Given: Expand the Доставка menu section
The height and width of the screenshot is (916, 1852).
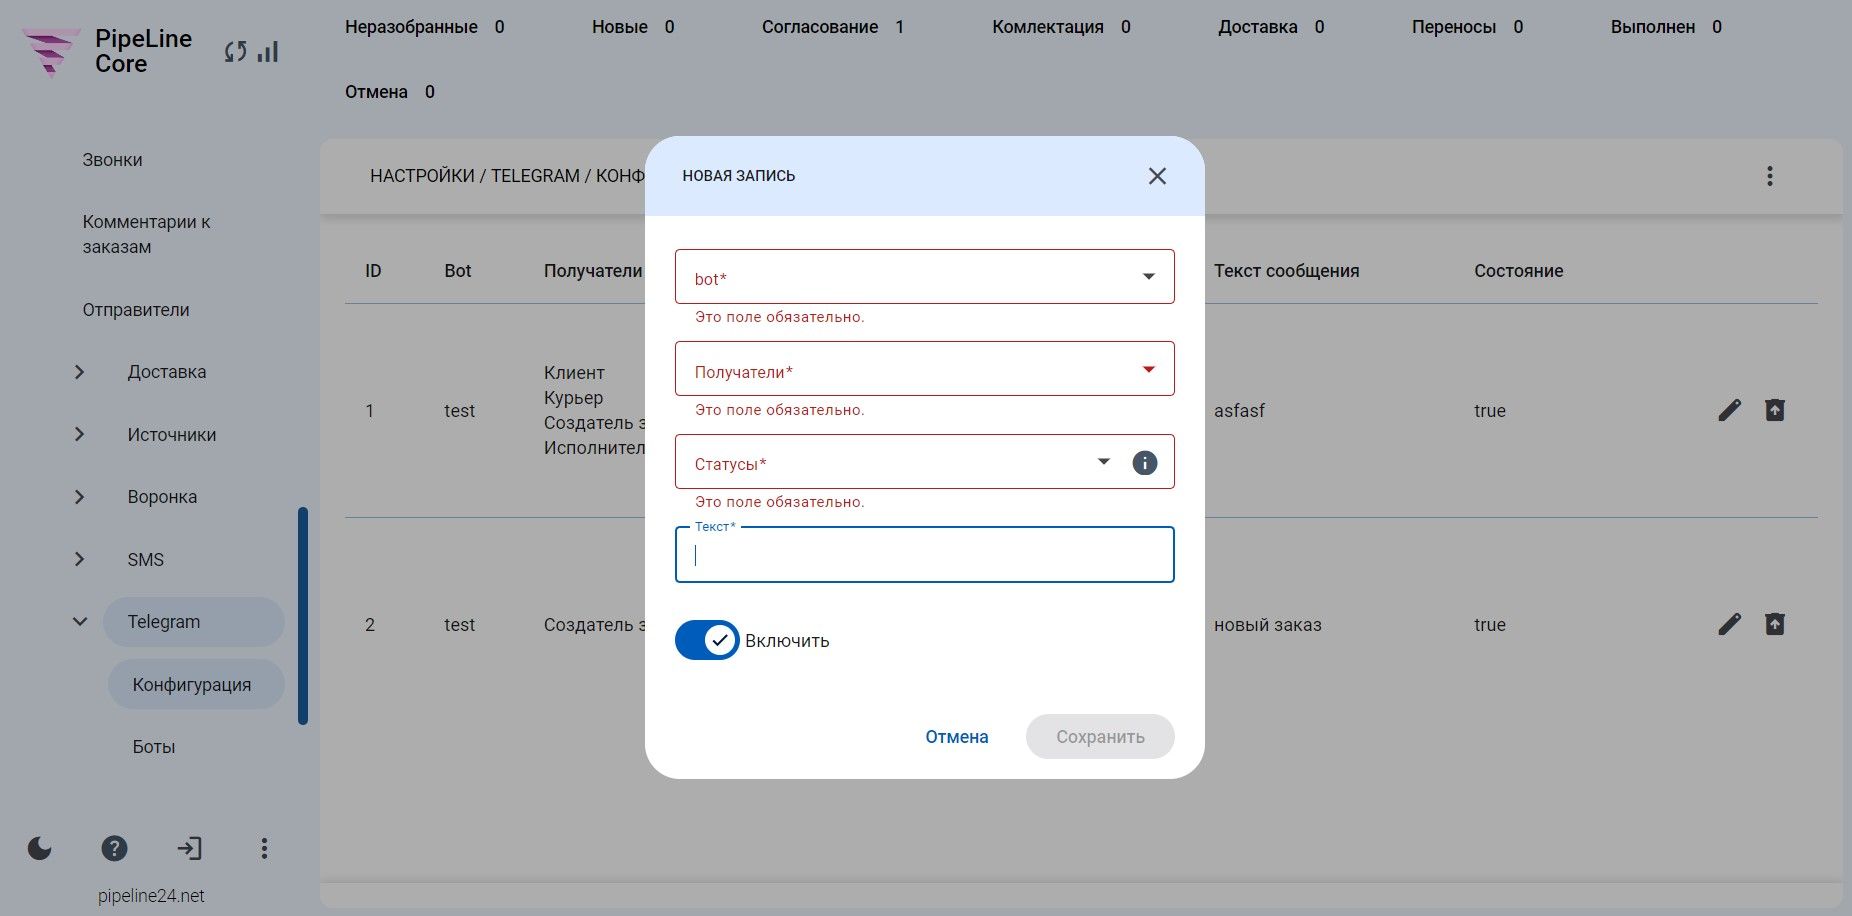Looking at the screenshot, I should [x=80, y=372].
